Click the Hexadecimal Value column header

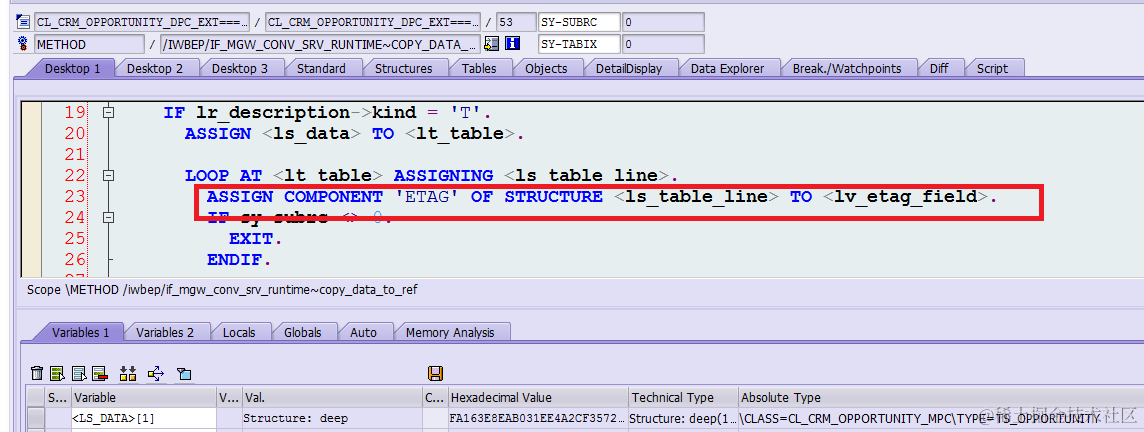click(538, 398)
